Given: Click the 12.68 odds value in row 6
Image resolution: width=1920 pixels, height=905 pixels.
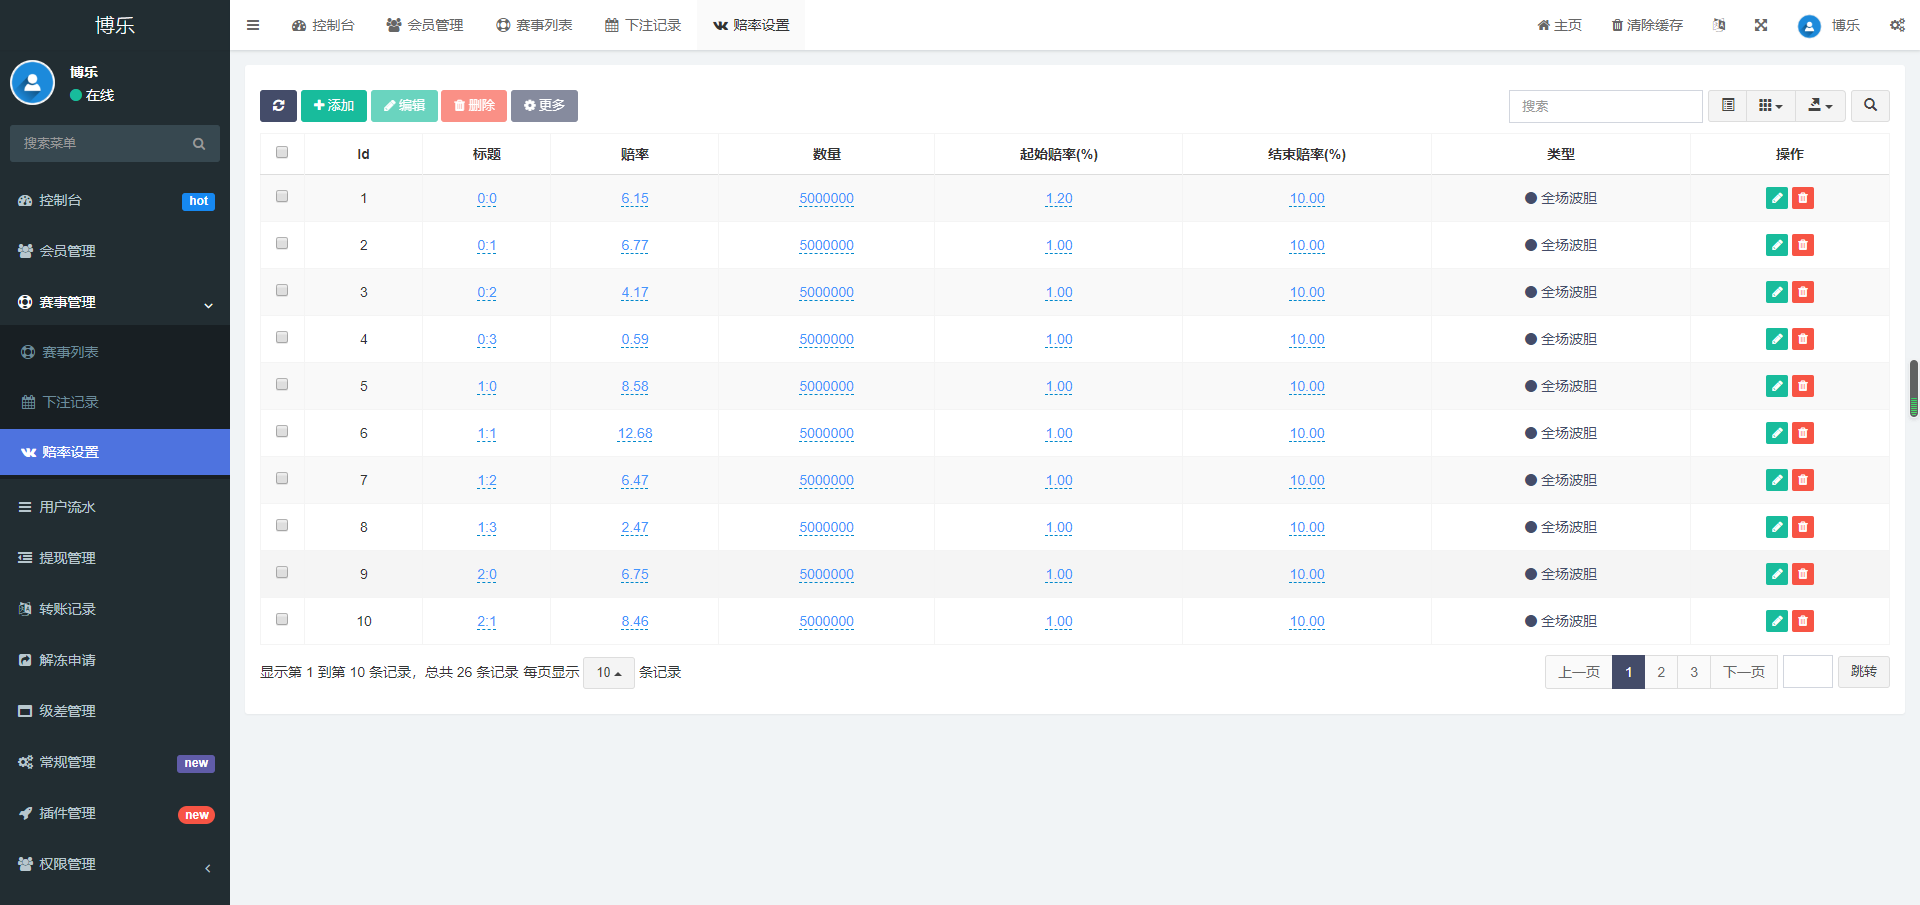Looking at the screenshot, I should [x=635, y=433].
